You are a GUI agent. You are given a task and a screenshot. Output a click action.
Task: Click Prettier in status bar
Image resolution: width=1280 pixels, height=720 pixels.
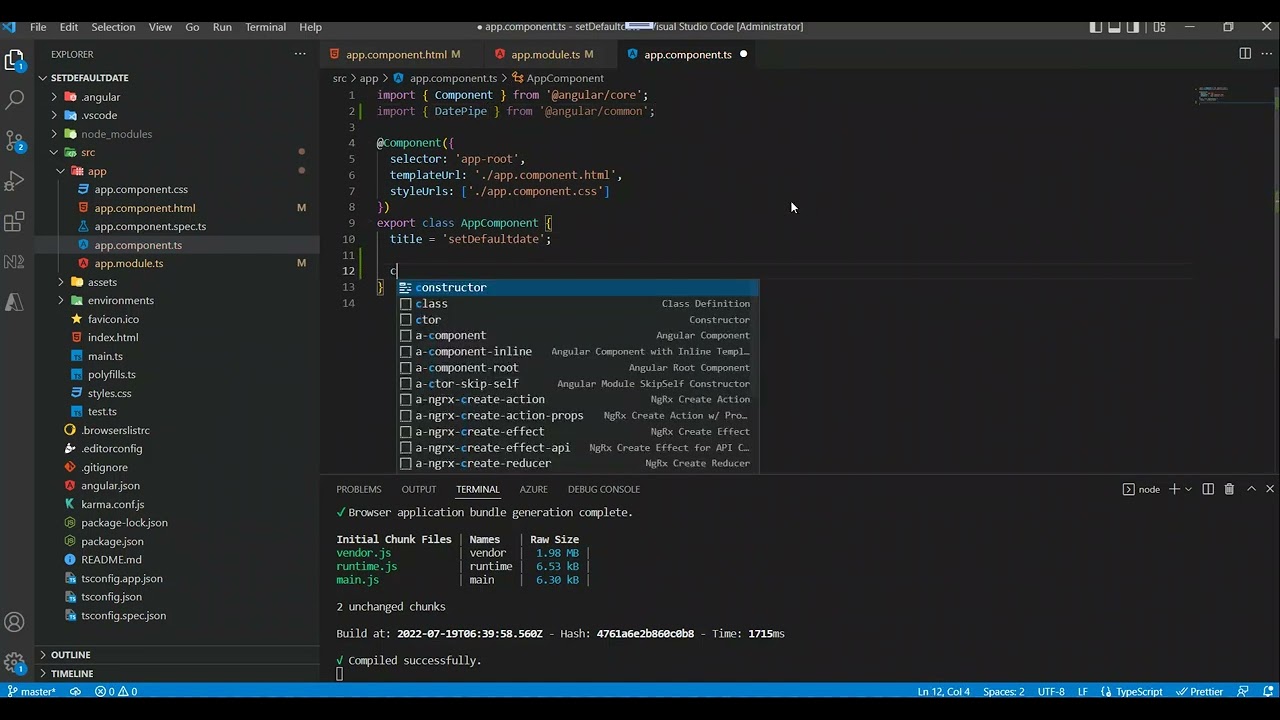pos(1200,691)
